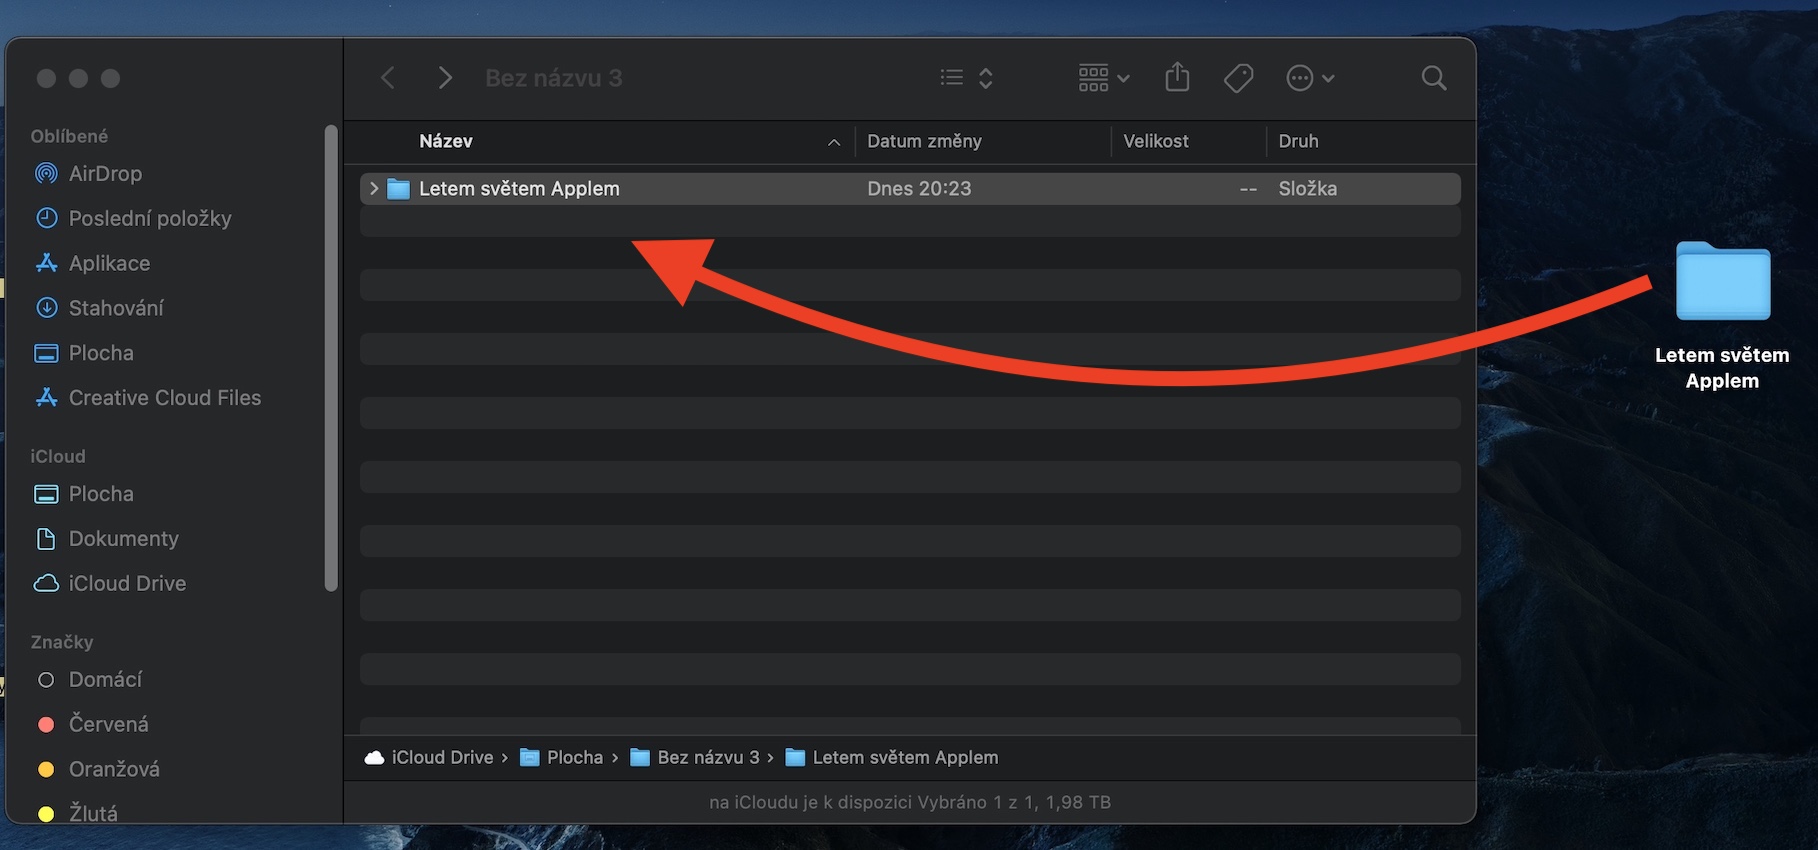Go forward with the right chevron
The width and height of the screenshot is (1818, 850).
click(x=446, y=78)
